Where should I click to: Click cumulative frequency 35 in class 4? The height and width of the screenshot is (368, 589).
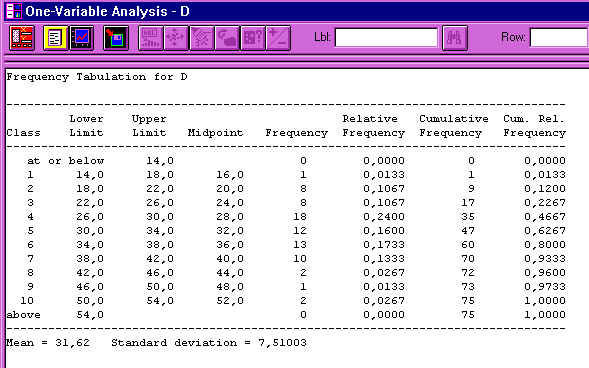[x=468, y=217]
